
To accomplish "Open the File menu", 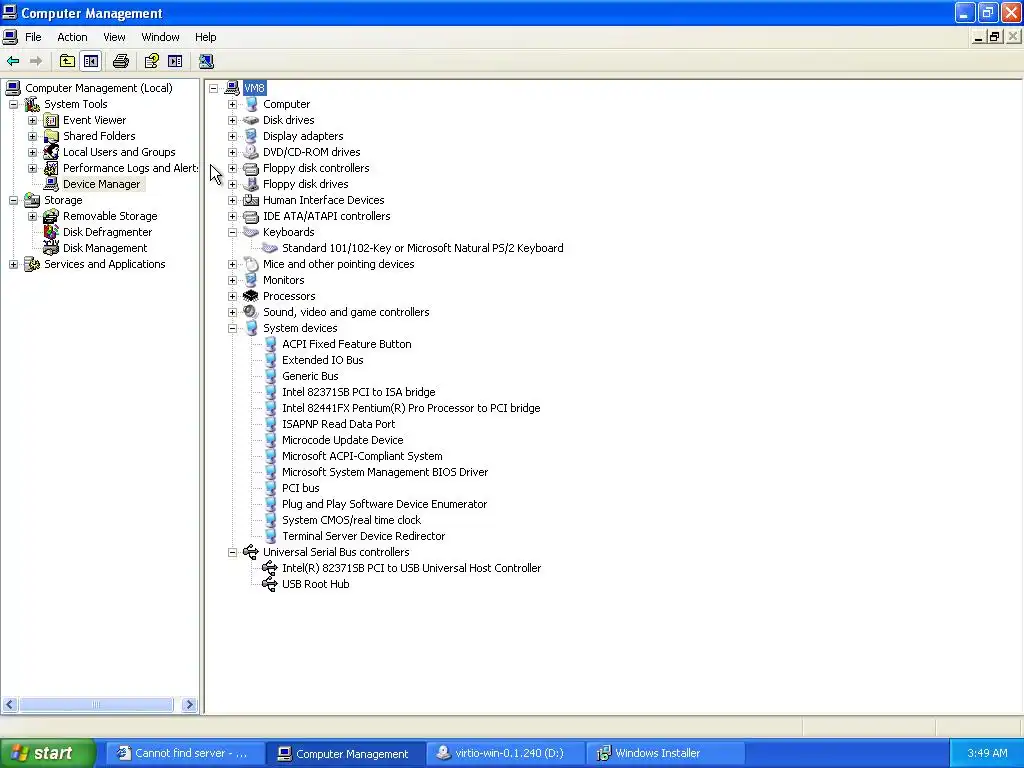I will pos(33,37).
